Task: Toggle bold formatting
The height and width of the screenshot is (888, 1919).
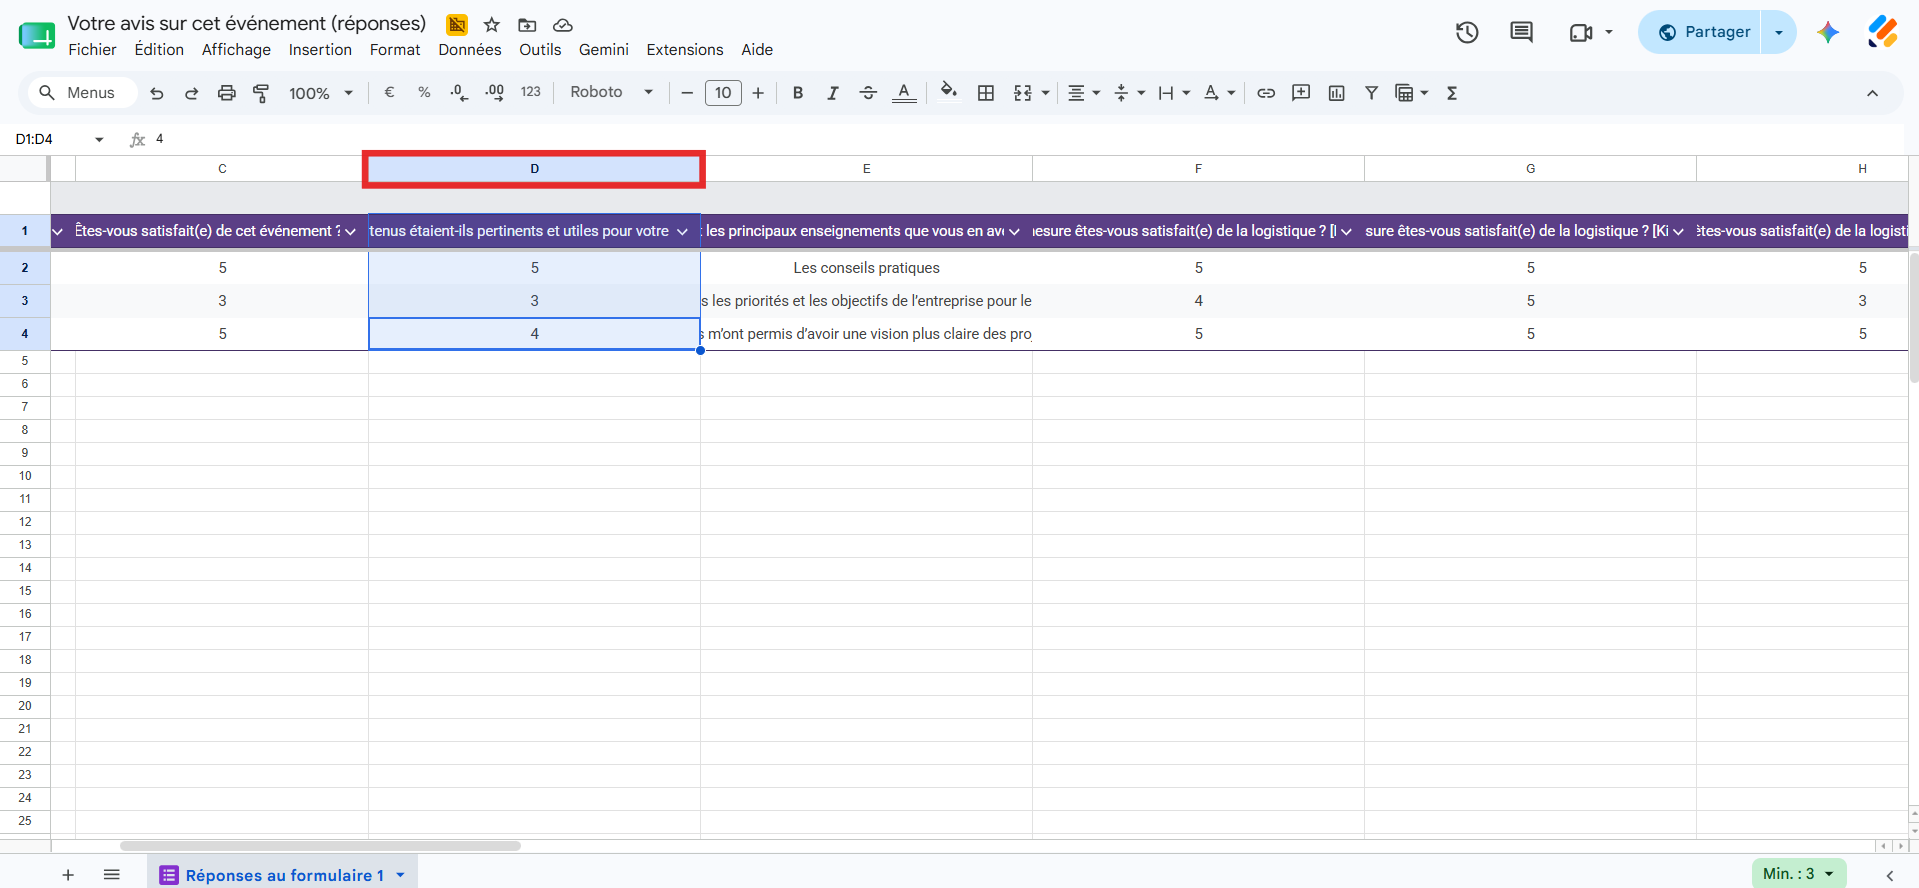Action: (x=798, y=93)
